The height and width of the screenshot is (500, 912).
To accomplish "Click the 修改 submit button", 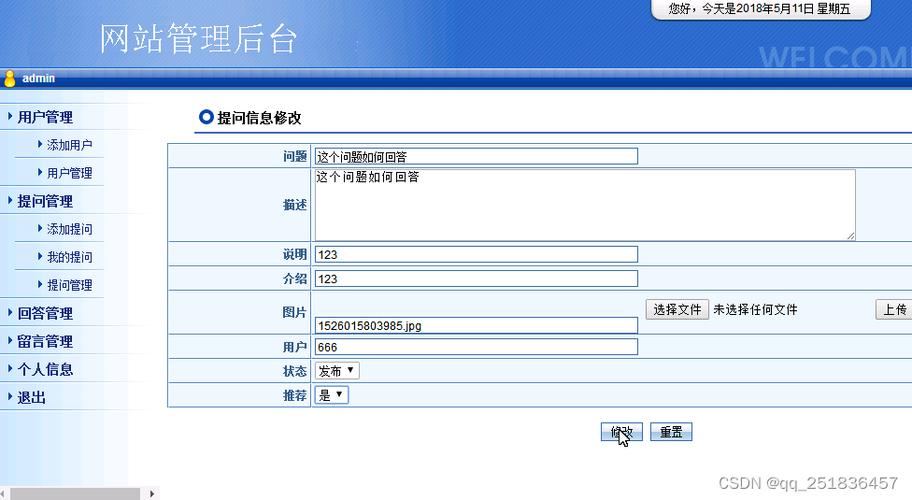I will 622,432.
